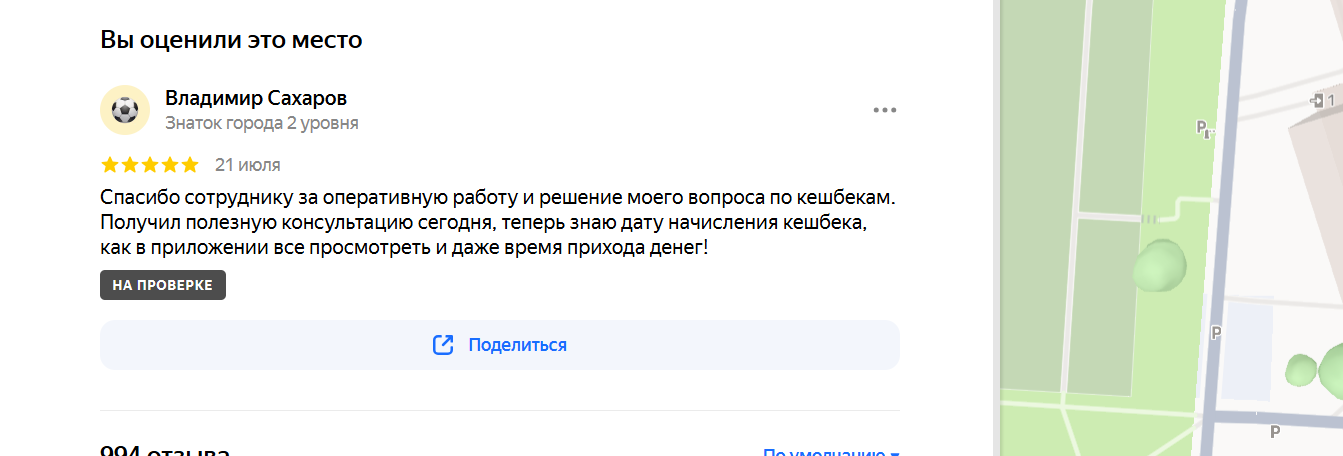1343x456 pixels.
Task: Set rating with the fifth star
Action: coord(190,165)
